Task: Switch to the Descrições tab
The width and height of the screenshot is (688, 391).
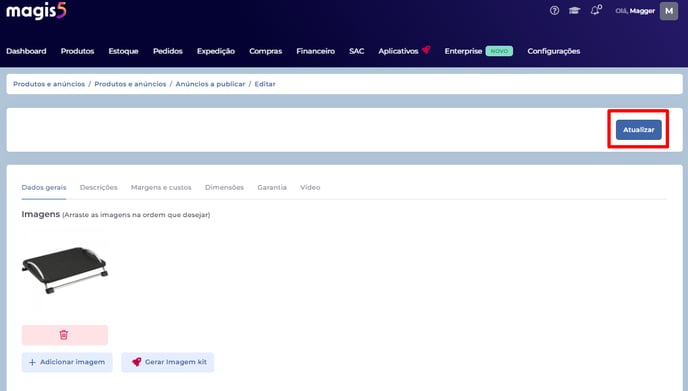Action: (x=98, y=187)
